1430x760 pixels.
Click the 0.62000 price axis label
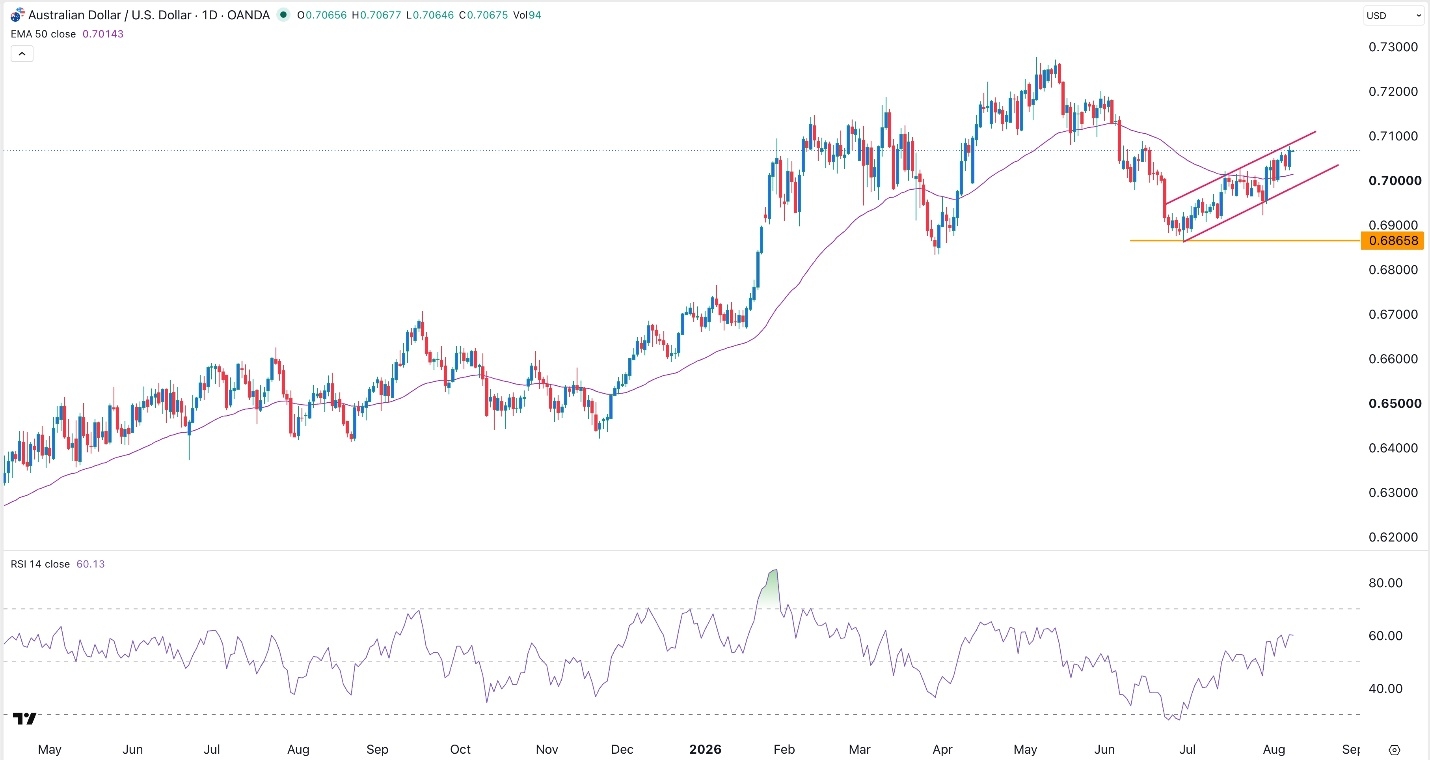pos(1393,538)
